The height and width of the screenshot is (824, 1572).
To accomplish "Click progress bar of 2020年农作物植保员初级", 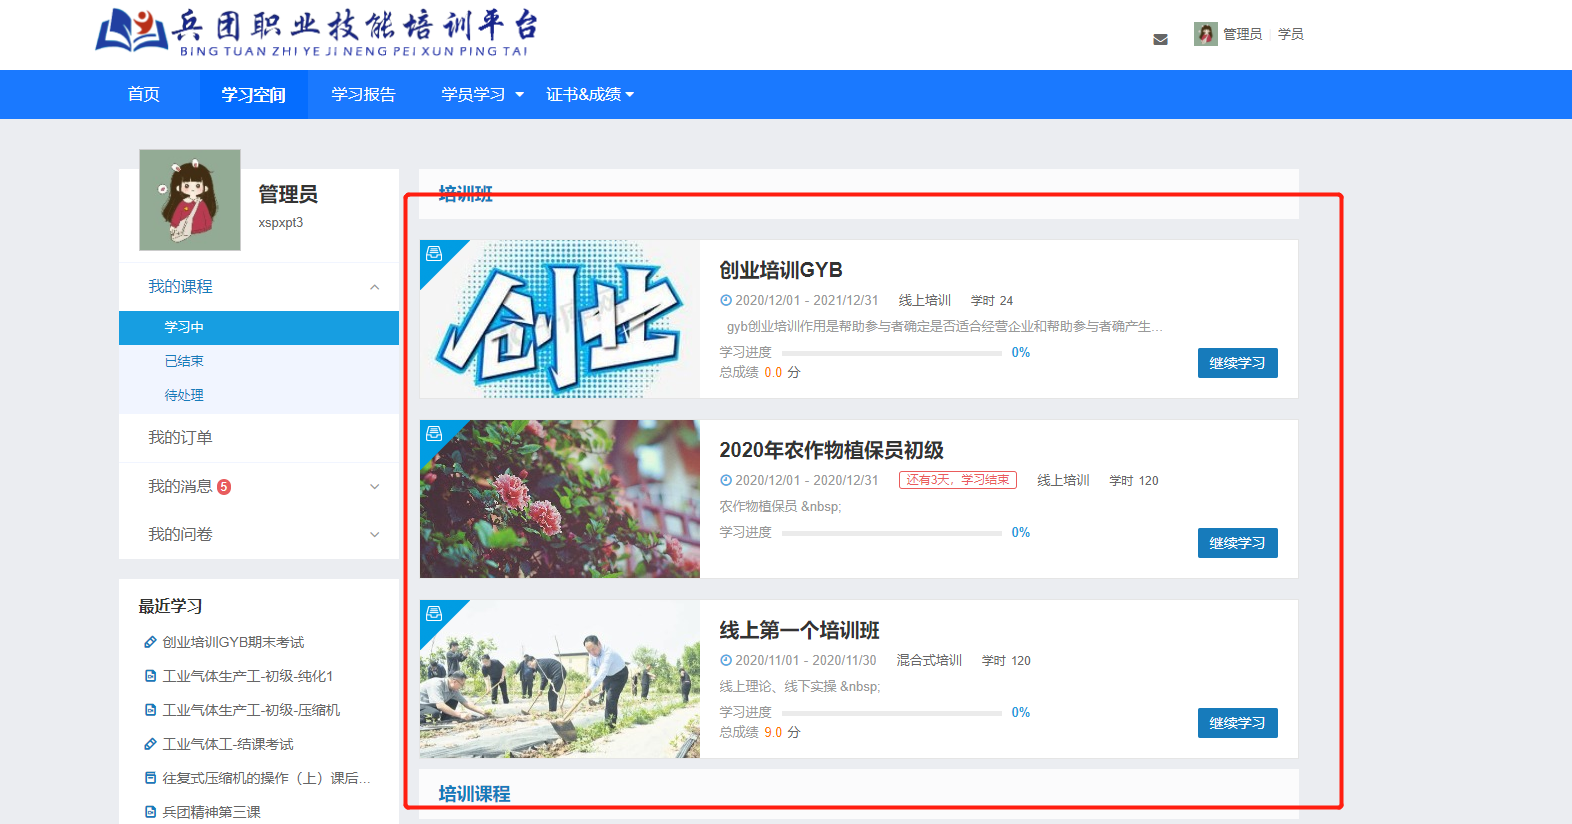I will coord(891,533).
